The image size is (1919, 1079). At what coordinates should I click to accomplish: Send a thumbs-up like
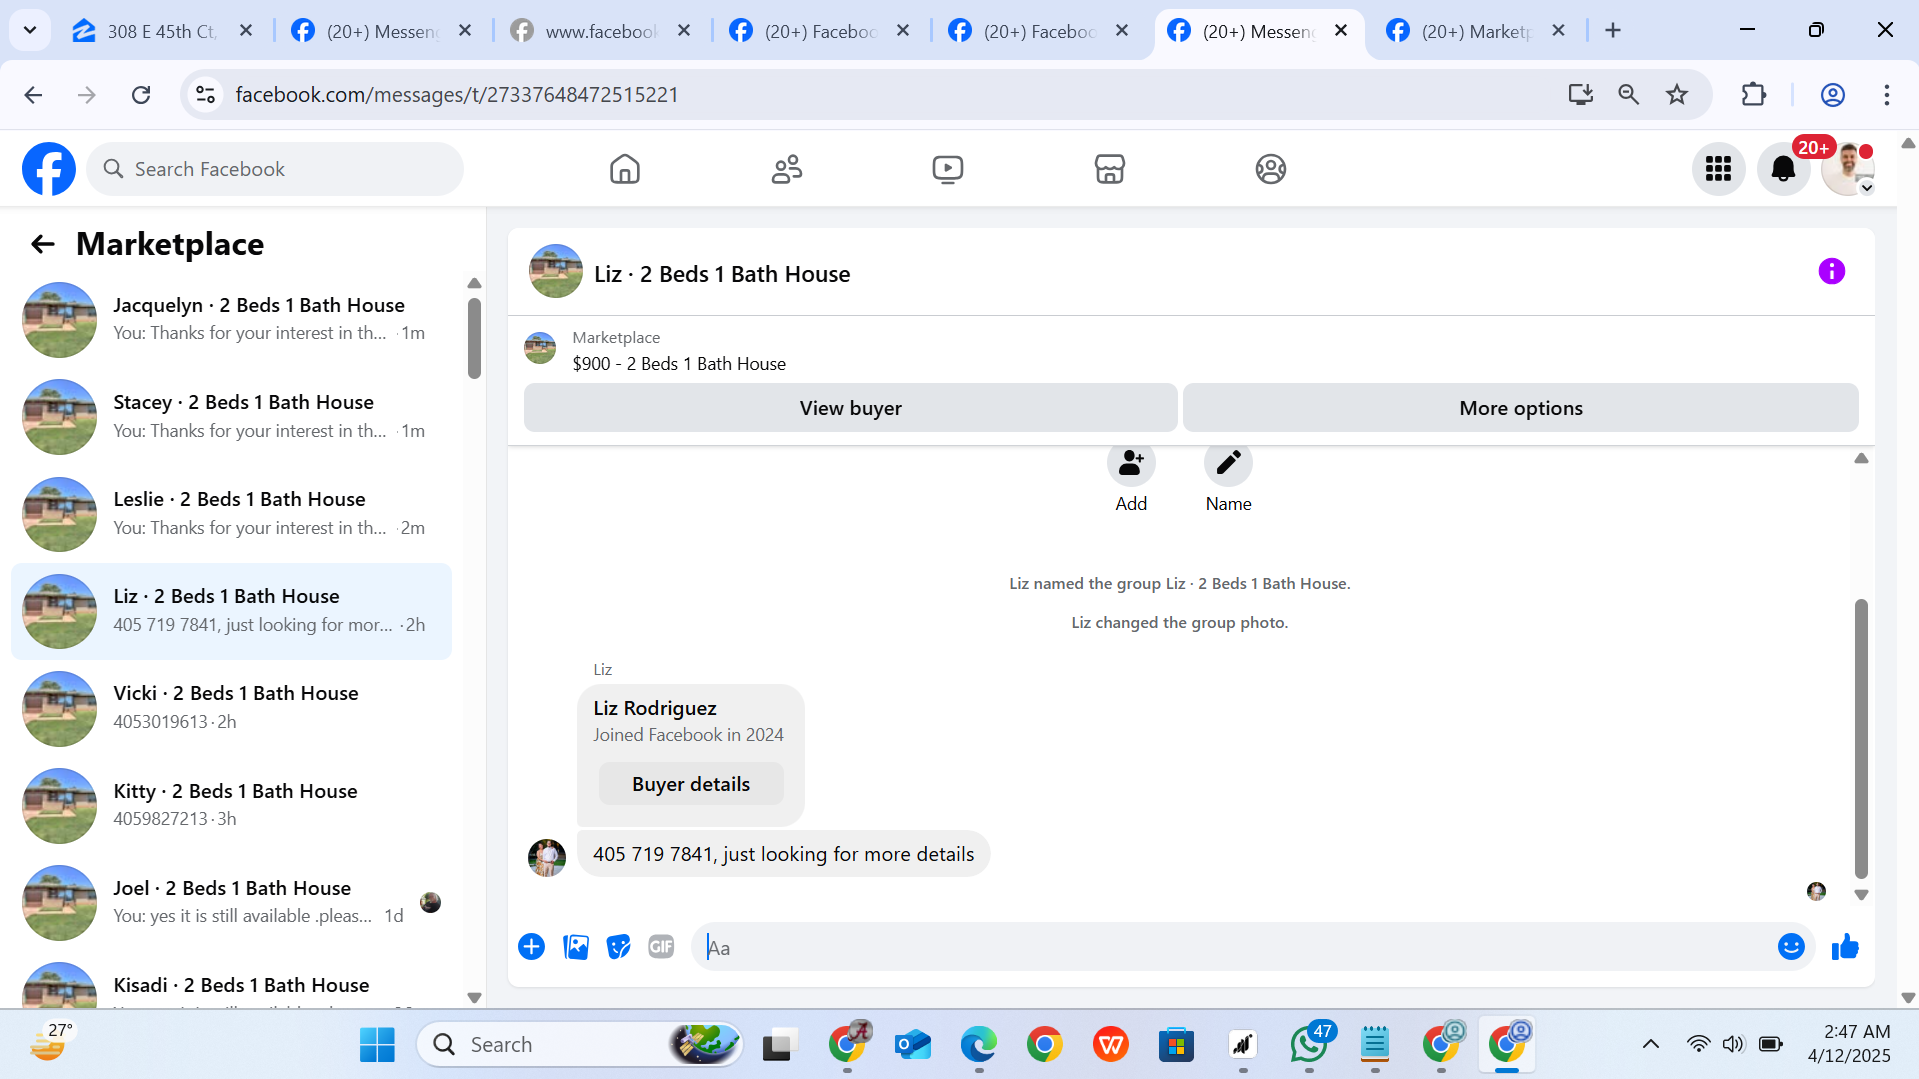click(x=1845, y=947)
